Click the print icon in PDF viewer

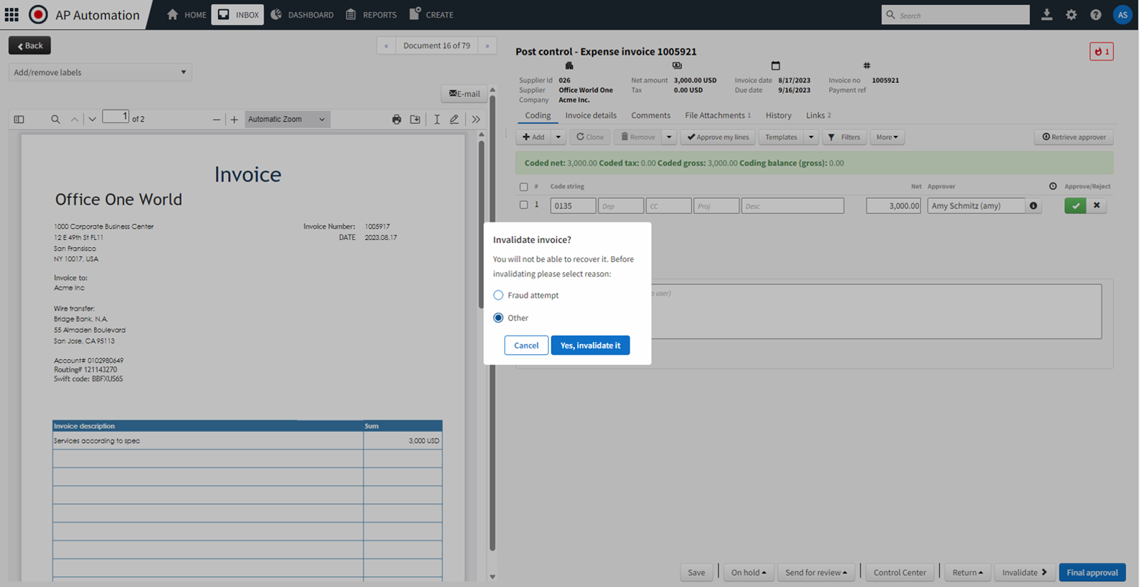coord(396,120)
